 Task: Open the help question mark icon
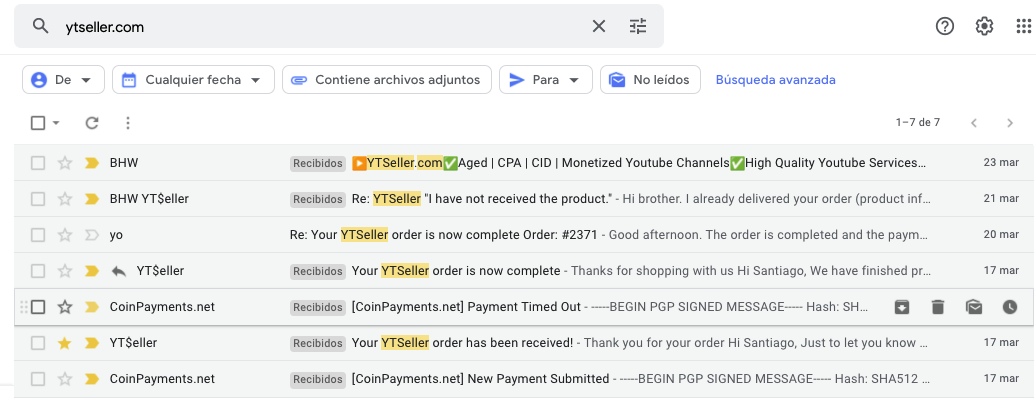point(945,26)
